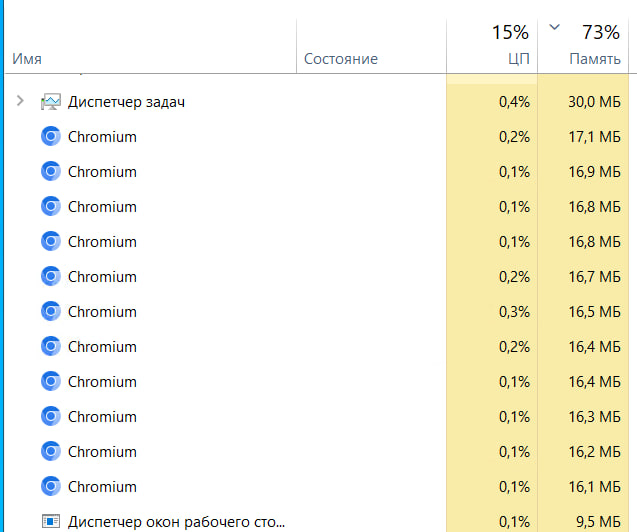Click the 0,4% CPU usage cell
This screenshot has height=532, width=637.
click(513, 102)
